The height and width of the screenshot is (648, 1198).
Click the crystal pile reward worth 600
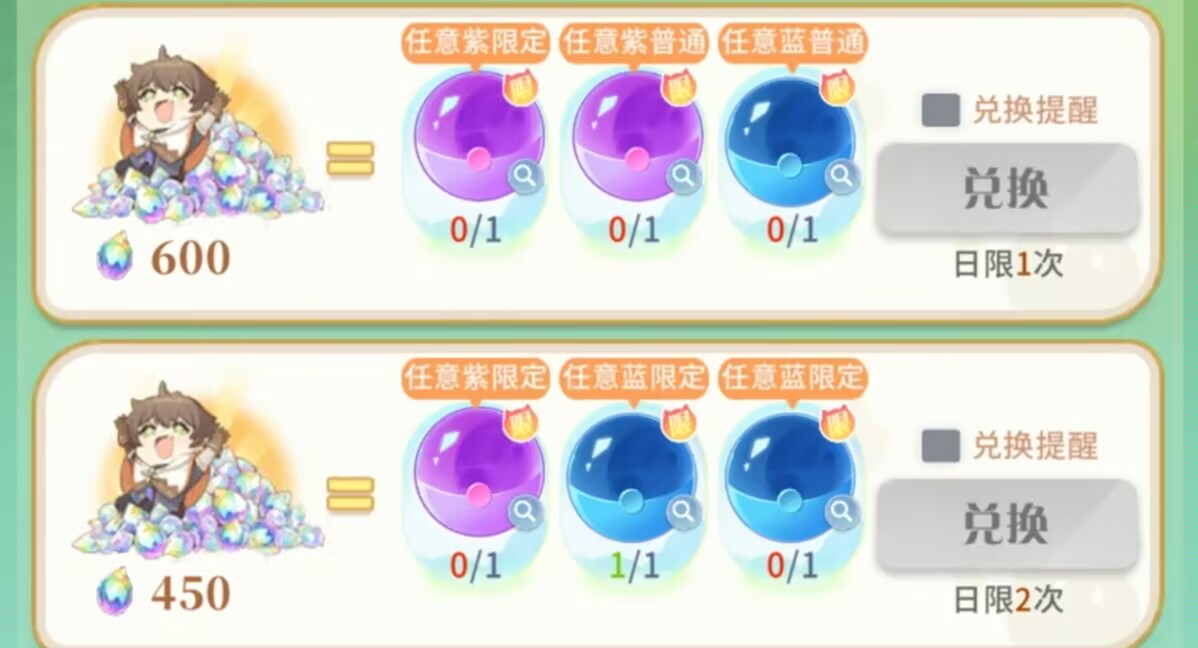tap(199, 138)
